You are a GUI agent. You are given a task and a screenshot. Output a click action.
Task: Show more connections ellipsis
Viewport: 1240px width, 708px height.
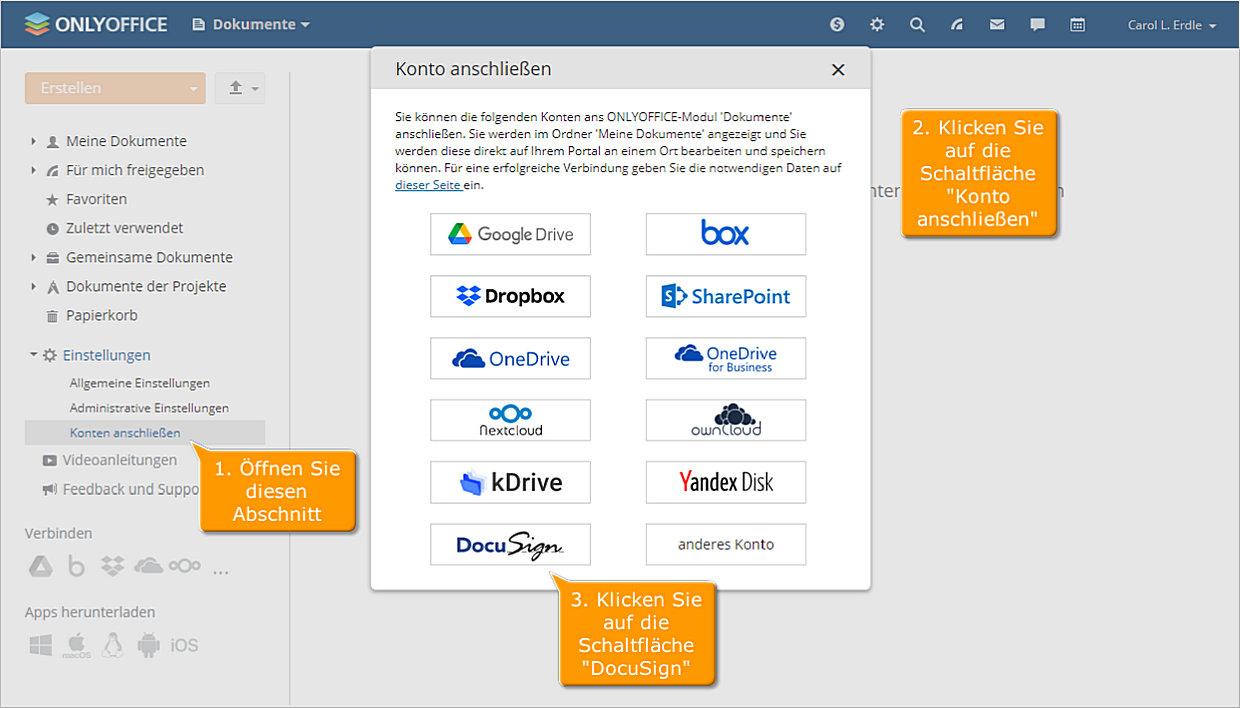point(221,572)
